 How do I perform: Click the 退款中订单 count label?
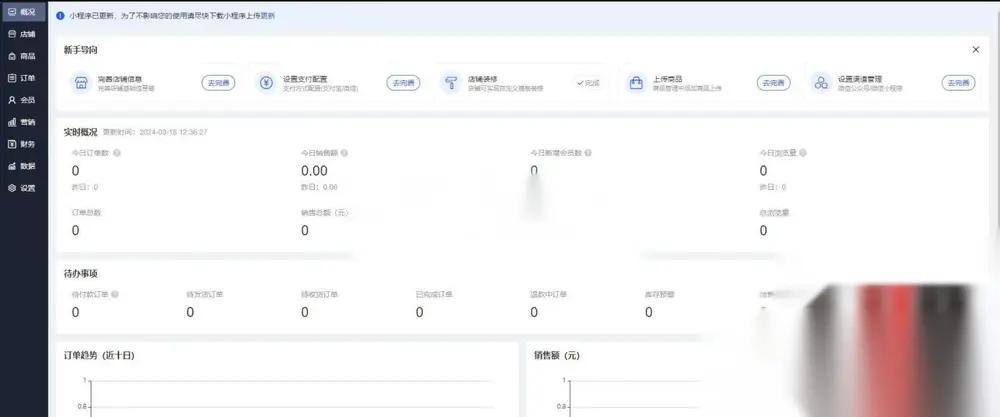point(548,295)
